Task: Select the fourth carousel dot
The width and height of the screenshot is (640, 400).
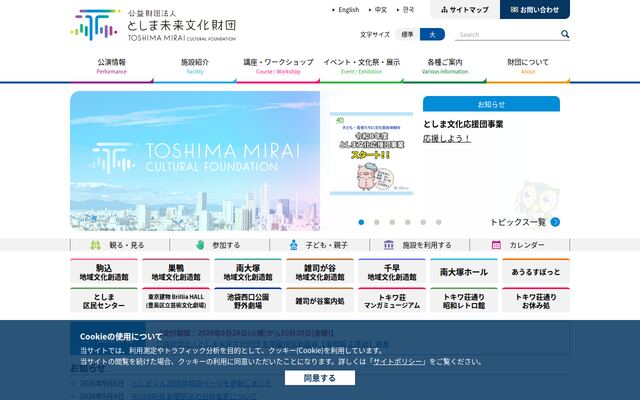Action: click(x=408, y=222)
